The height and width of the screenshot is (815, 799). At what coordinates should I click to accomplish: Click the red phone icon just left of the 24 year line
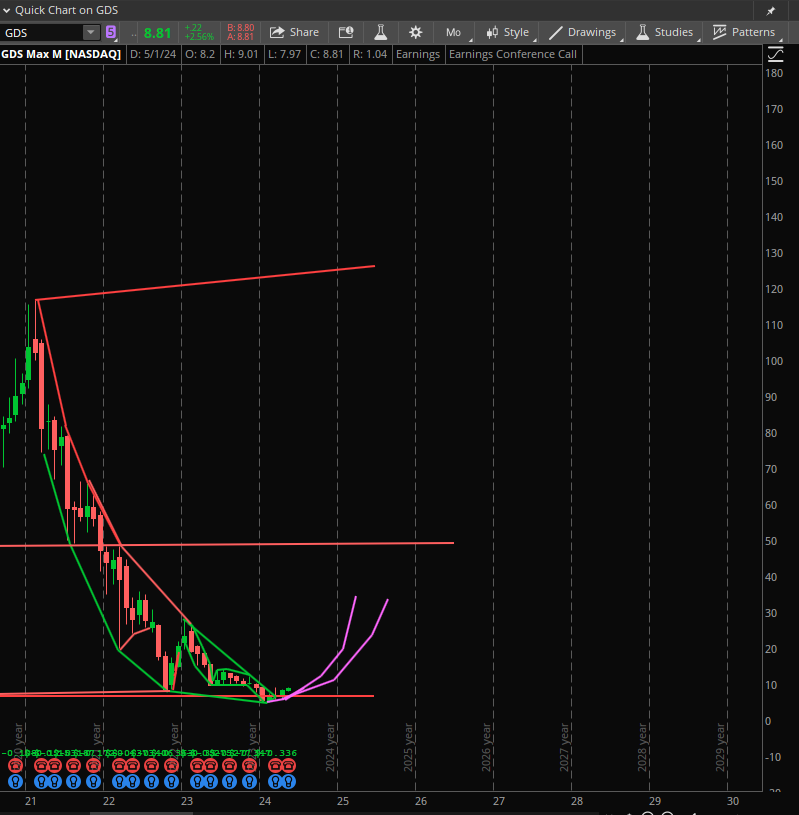click(x=250, y=766)
